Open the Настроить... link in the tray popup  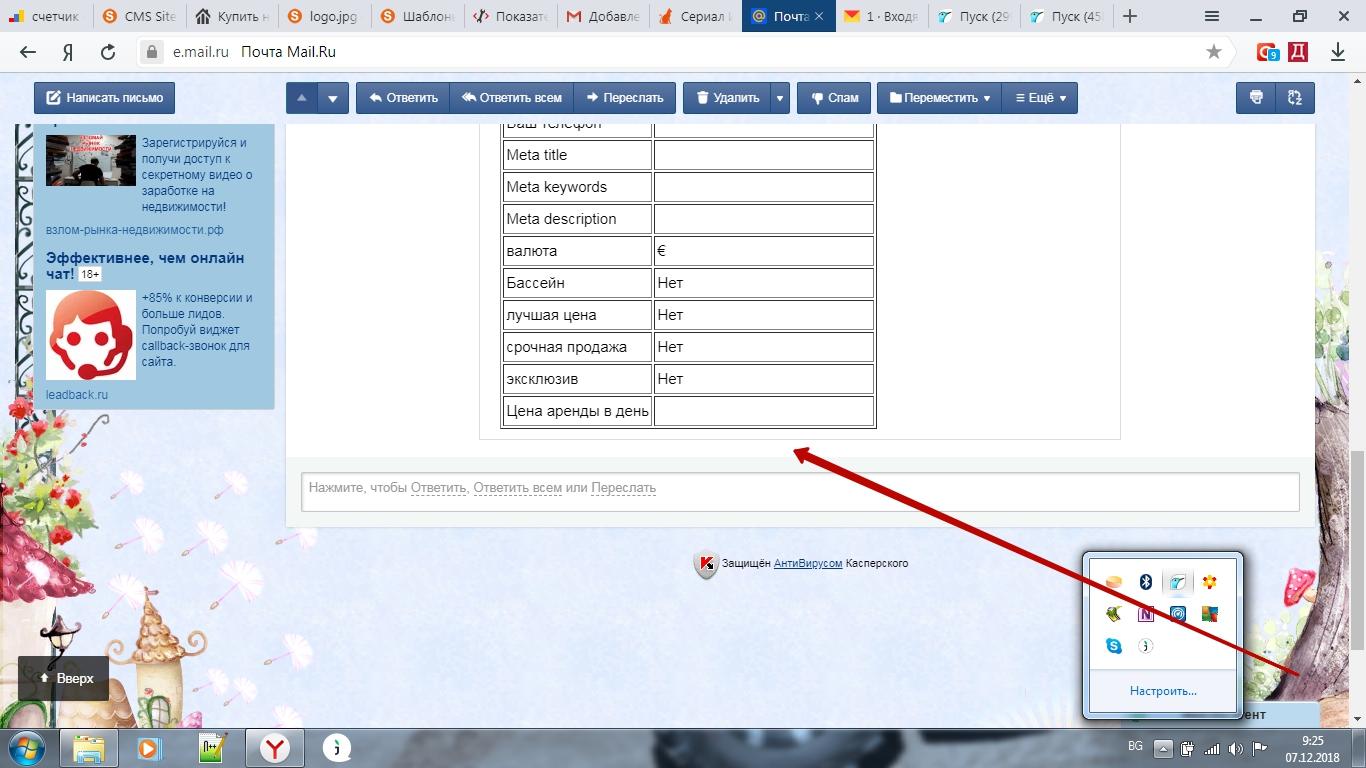[1163, 691]
